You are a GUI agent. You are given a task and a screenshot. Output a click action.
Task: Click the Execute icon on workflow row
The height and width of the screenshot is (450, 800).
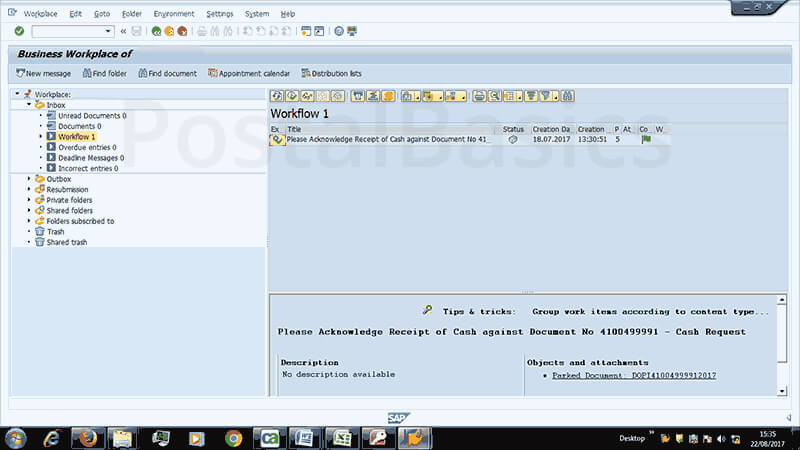coord(276,140)
